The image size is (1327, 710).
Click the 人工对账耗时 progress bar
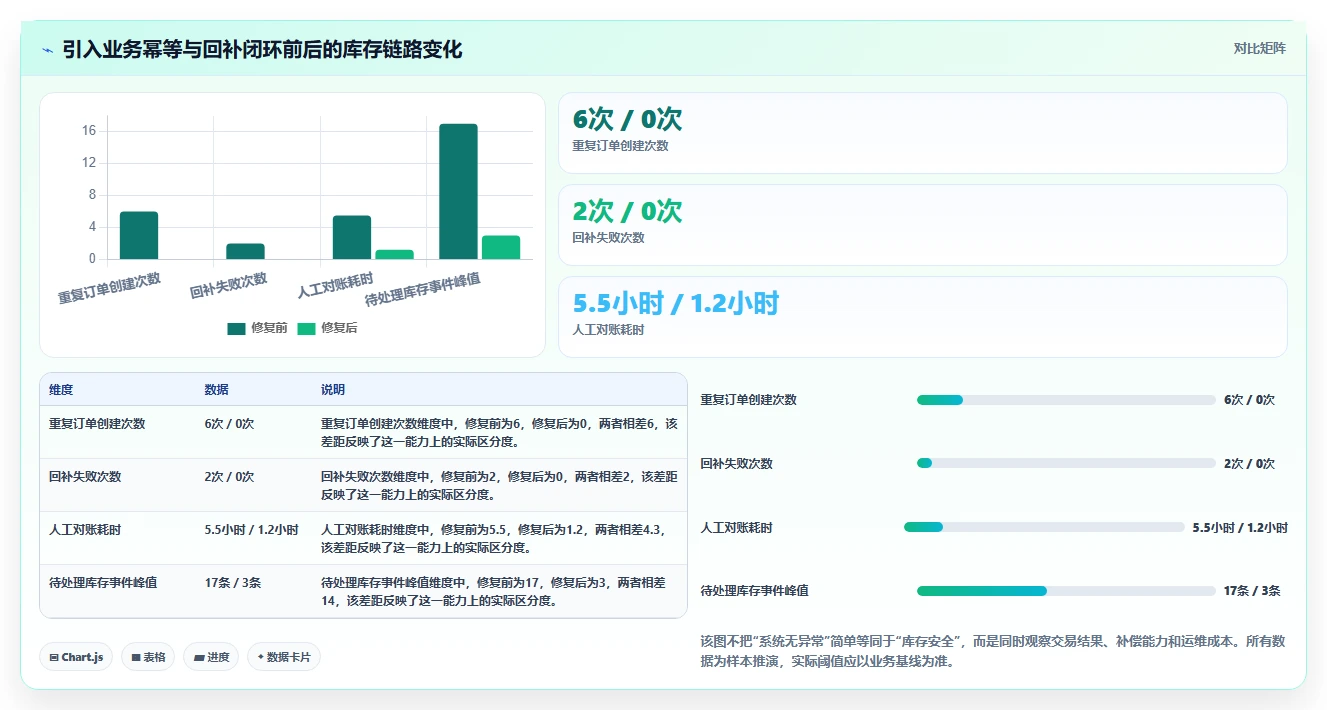1044,527
